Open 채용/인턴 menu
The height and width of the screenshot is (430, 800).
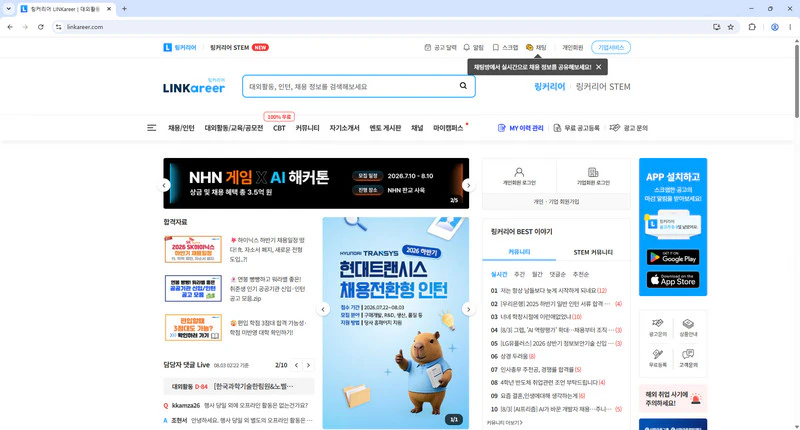tap(181, 128)
